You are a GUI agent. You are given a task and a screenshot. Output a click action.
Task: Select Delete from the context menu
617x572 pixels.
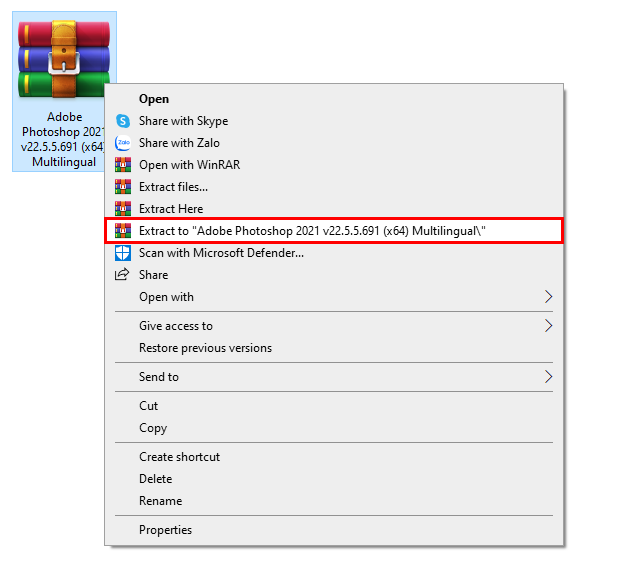pos(155,479)
